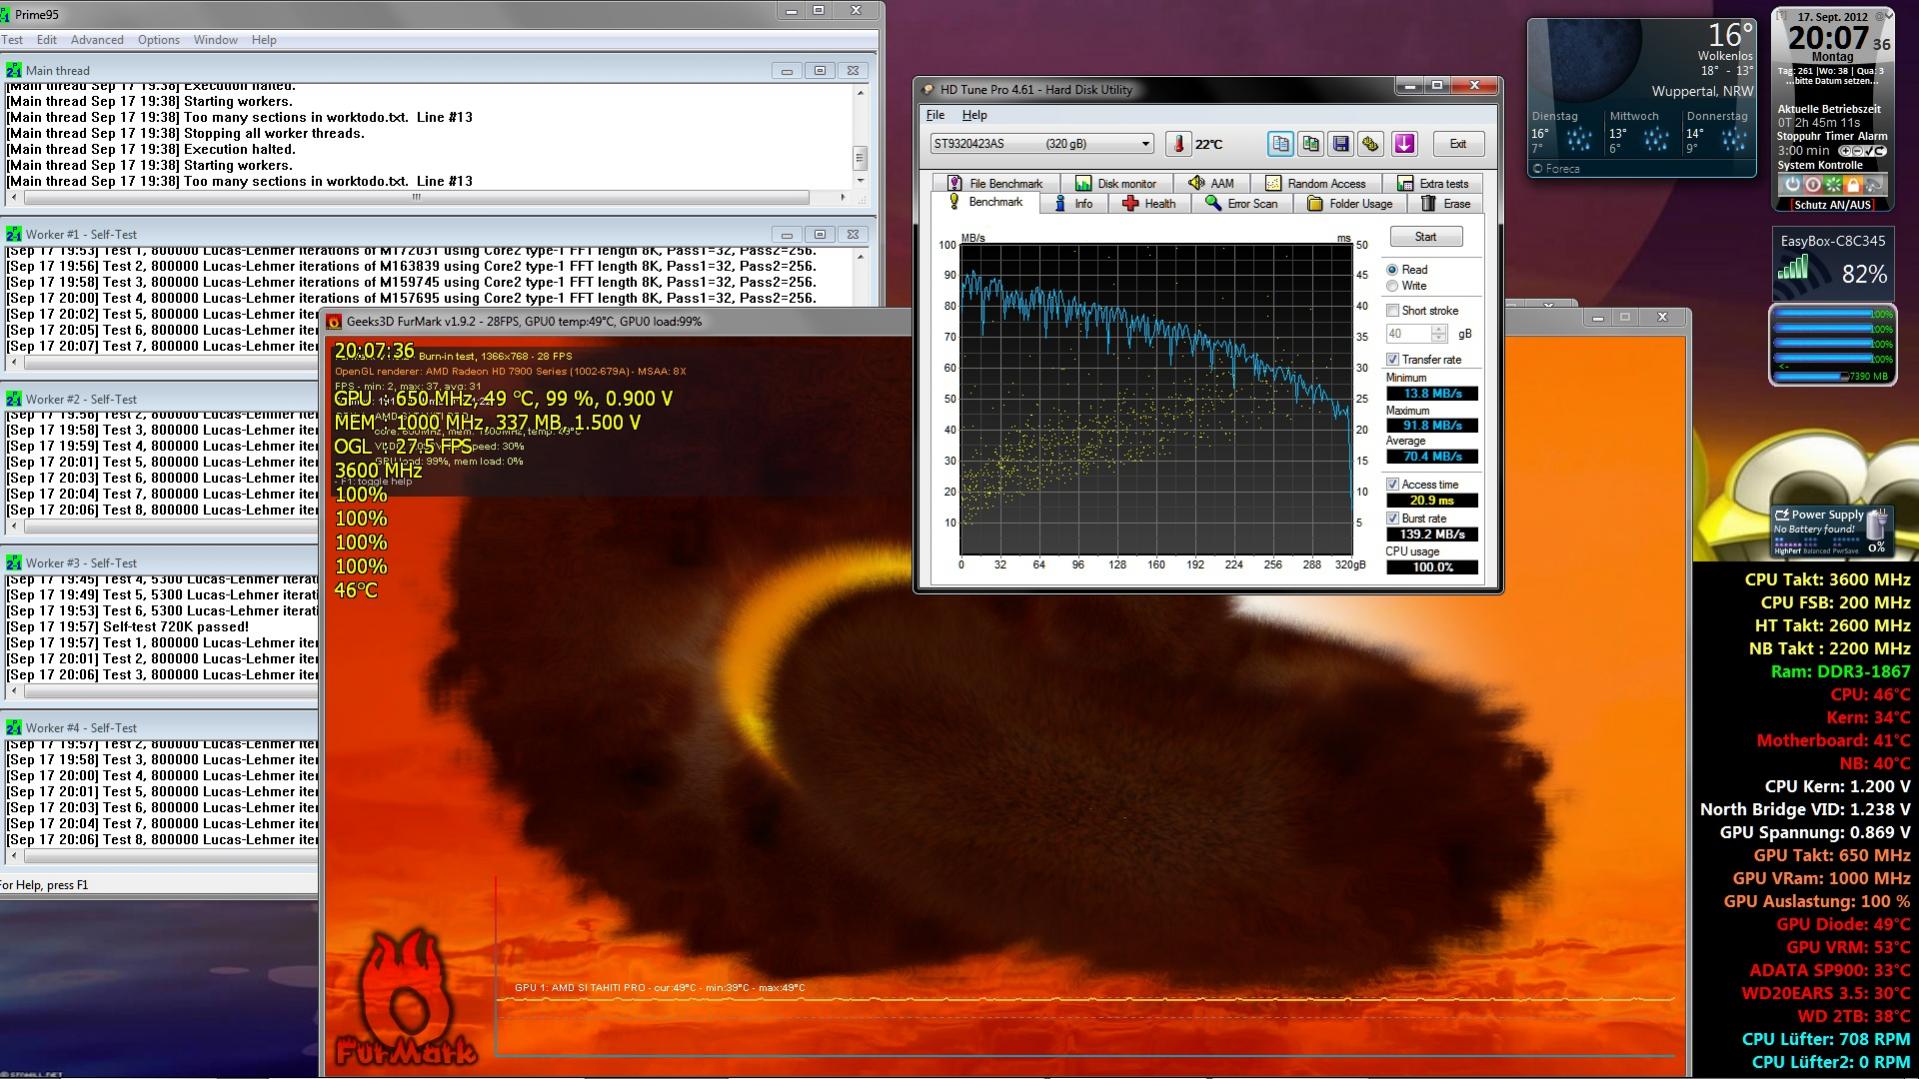
Task: Click the red restart icon in System Kontrolle
Action: [x=1812, y=185]
